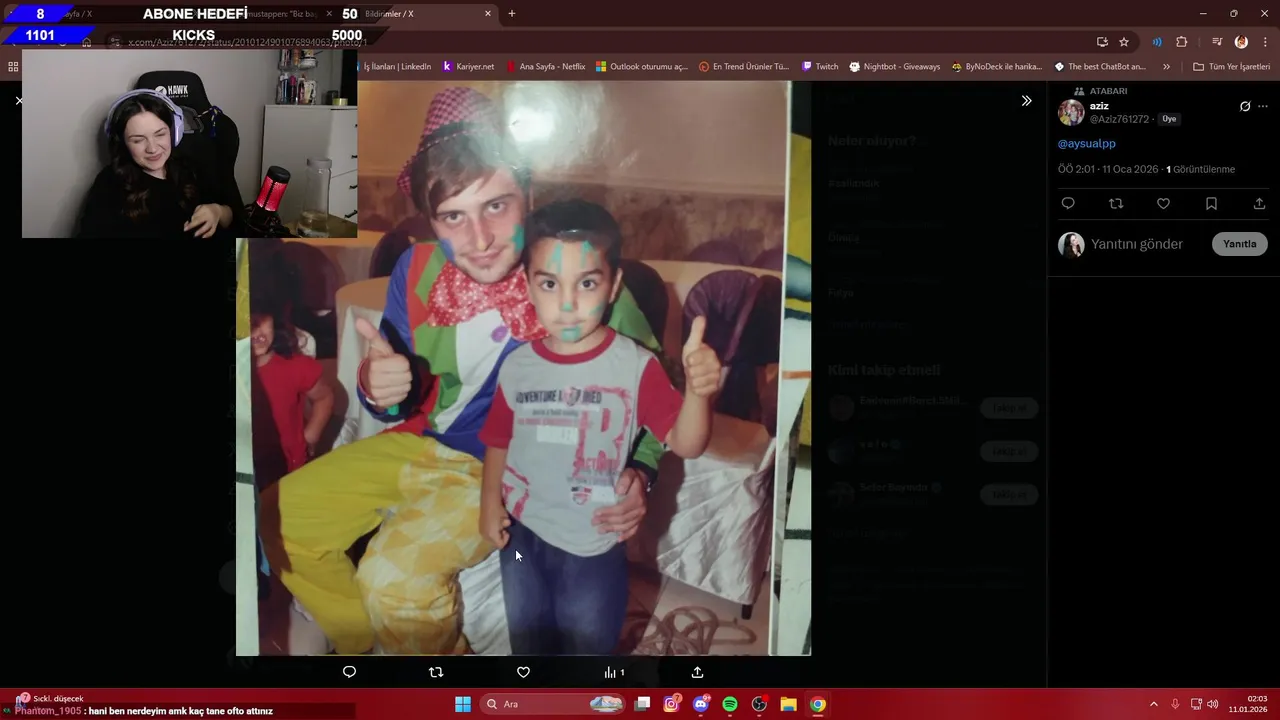
Task: Click the share icon in the tweet side panel
Action: pyautogui.click(x=1259, y=203)
